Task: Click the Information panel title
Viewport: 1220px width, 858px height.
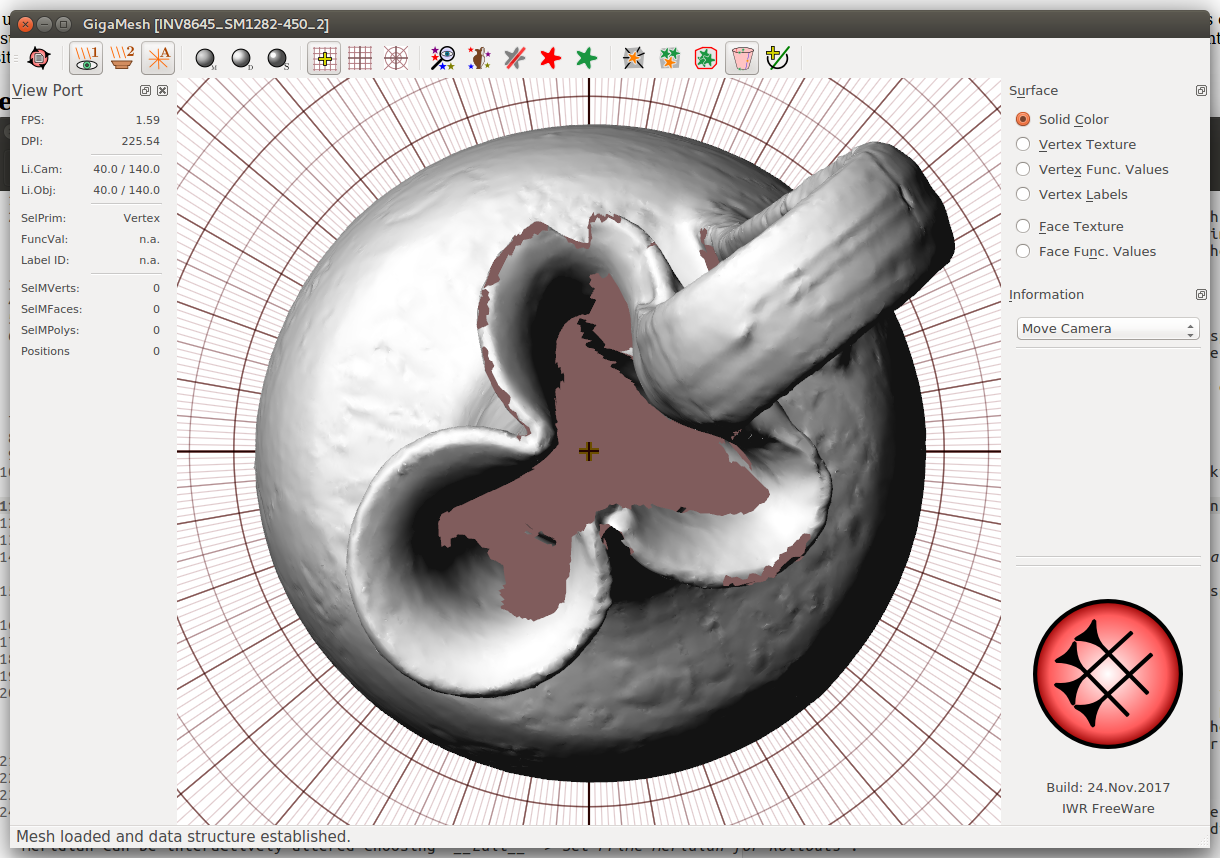Action: click(x=1046, y=294)
